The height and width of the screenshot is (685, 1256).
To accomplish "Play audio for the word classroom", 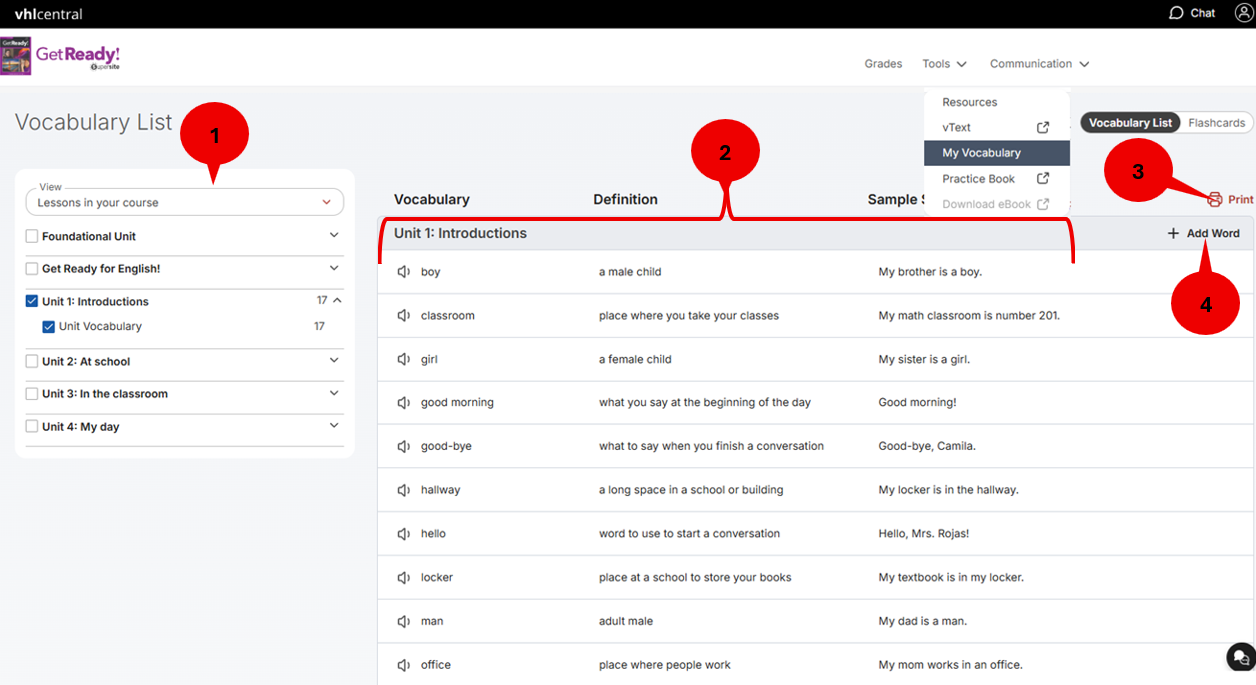I will pyautogui.click(x=404, y=316).
